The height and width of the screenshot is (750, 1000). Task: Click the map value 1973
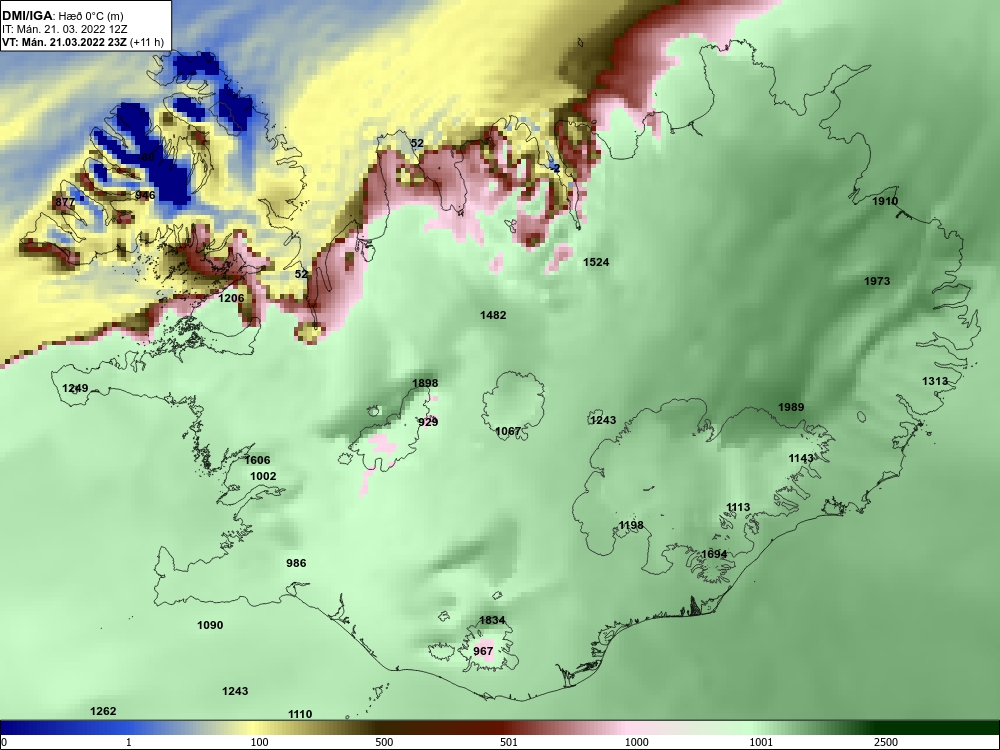click(877, 281)
